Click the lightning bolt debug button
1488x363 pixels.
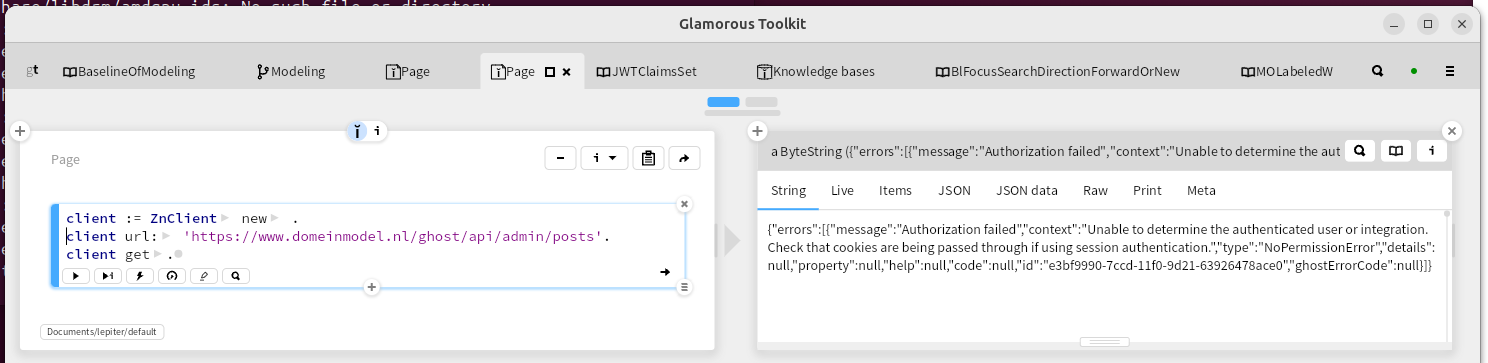tap(139, 275)
